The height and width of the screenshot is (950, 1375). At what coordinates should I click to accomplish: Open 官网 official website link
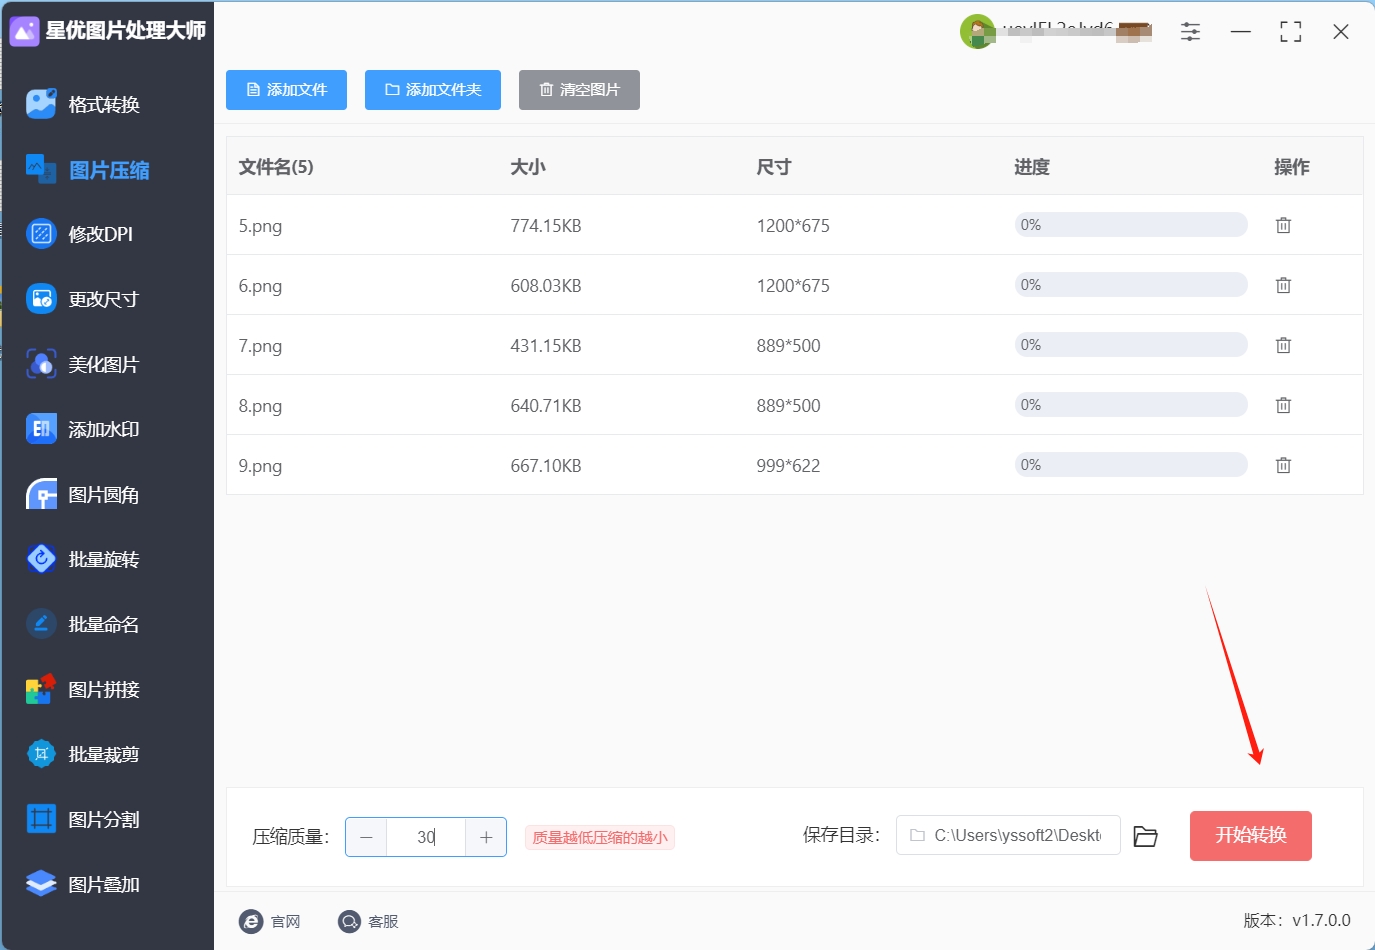(270, 921)
